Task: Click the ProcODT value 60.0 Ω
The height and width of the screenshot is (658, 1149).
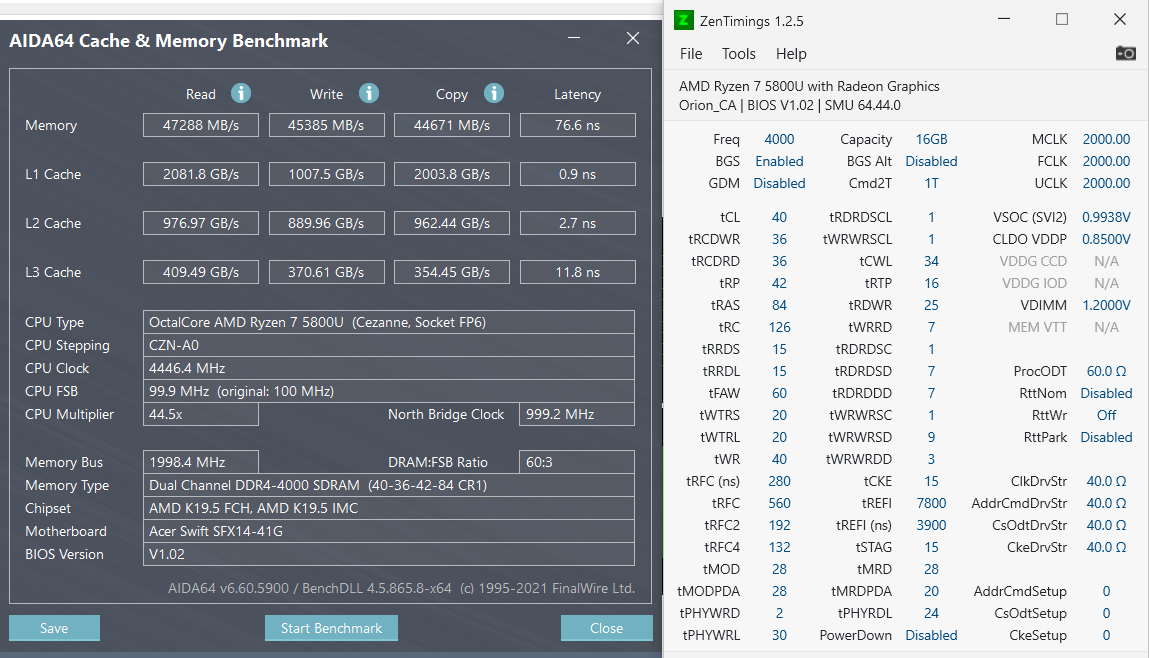Action: pyautogui.click(x=1106, y=371)
